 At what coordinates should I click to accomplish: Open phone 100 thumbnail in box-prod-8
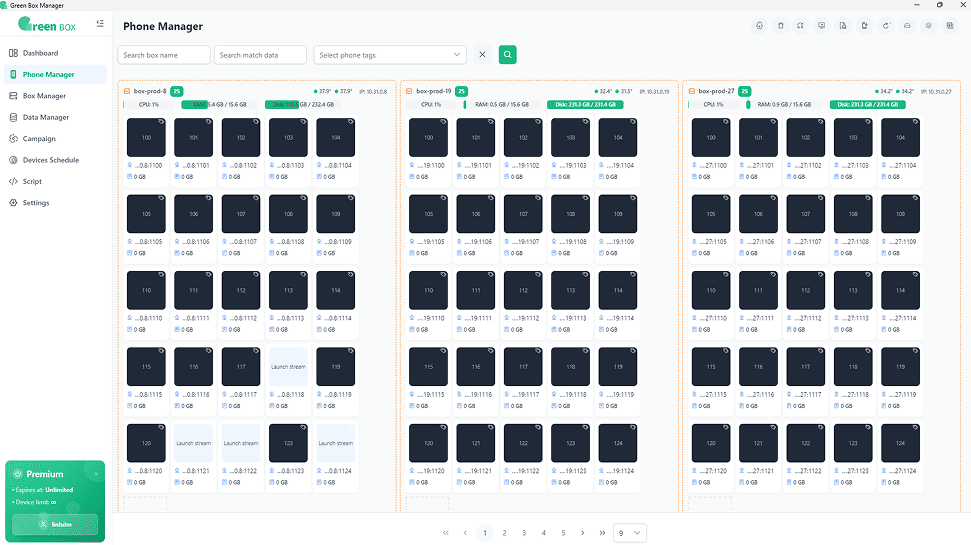pyautogui.click(x=146, y=137)
